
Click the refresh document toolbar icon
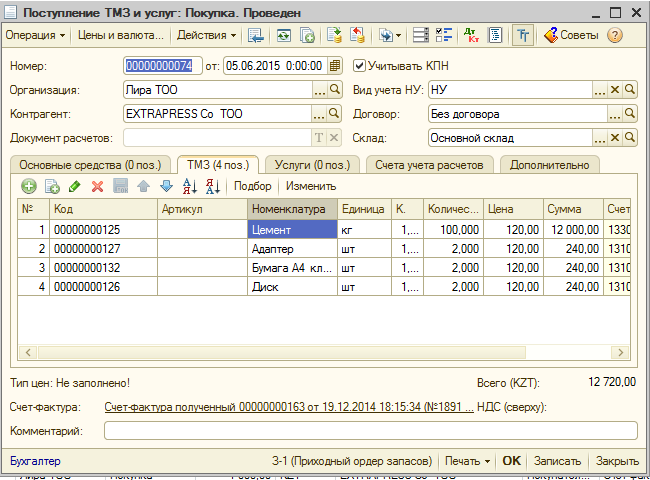284,35
